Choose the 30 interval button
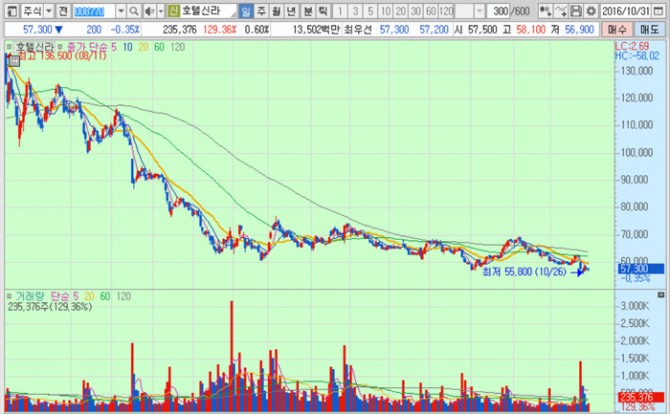Screen dimensions: 670x414 point(415,11)
